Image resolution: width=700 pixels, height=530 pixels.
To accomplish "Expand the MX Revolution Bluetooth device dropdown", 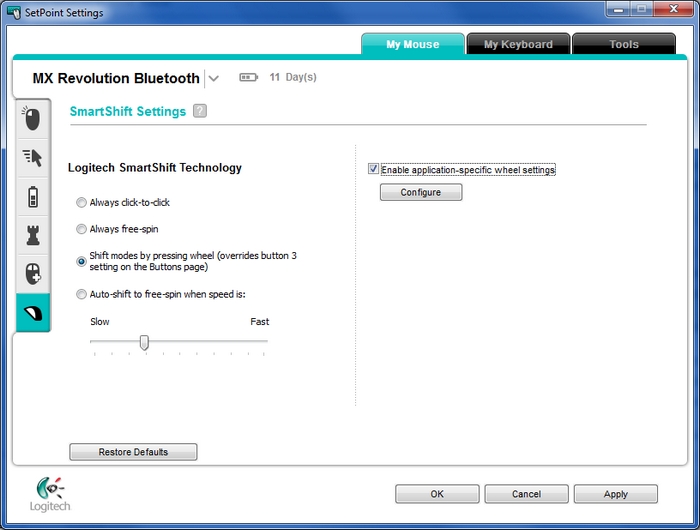I will 214,78.
